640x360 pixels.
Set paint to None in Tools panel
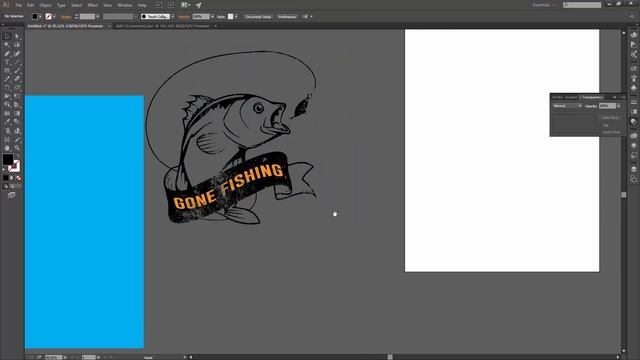click(18, 178)
